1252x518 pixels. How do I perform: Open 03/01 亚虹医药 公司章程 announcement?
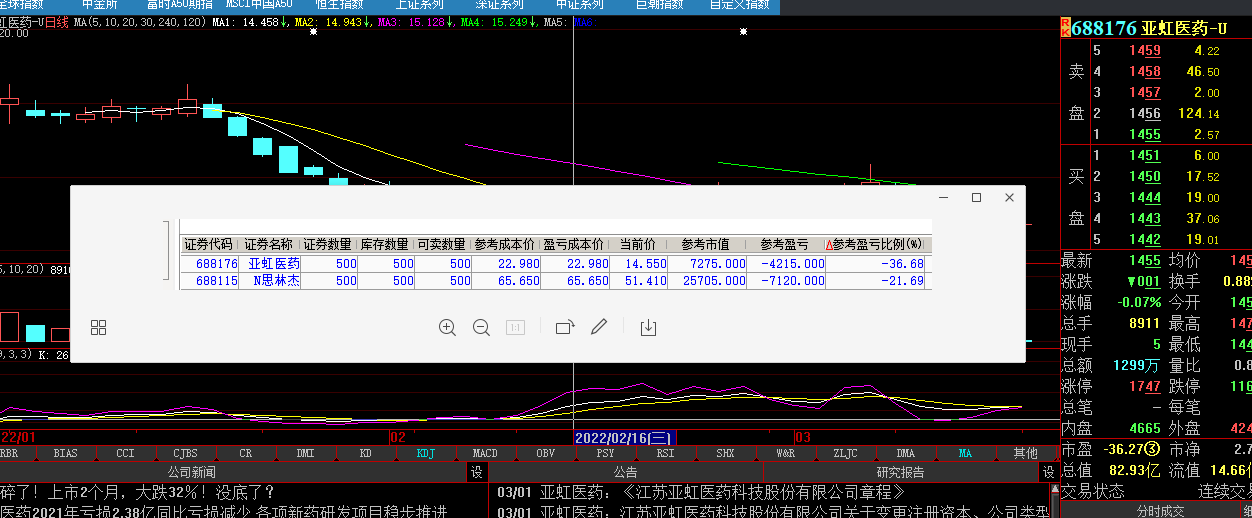(700, 492)
